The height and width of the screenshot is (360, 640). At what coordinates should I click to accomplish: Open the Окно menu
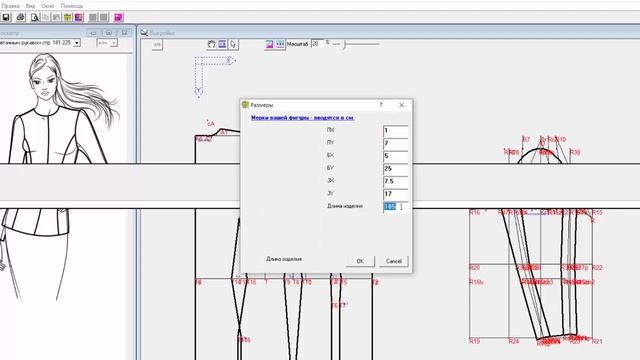[x=47, y=6]
